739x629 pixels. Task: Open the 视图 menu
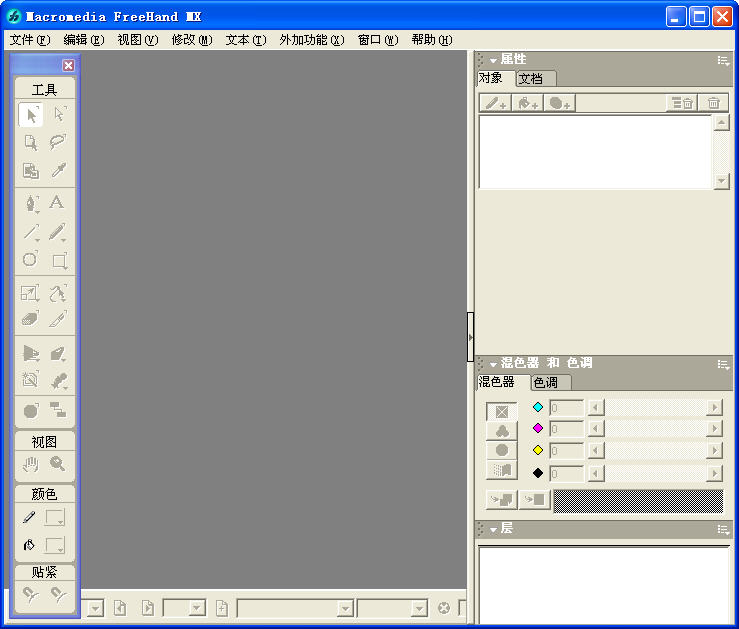point(138,40)
